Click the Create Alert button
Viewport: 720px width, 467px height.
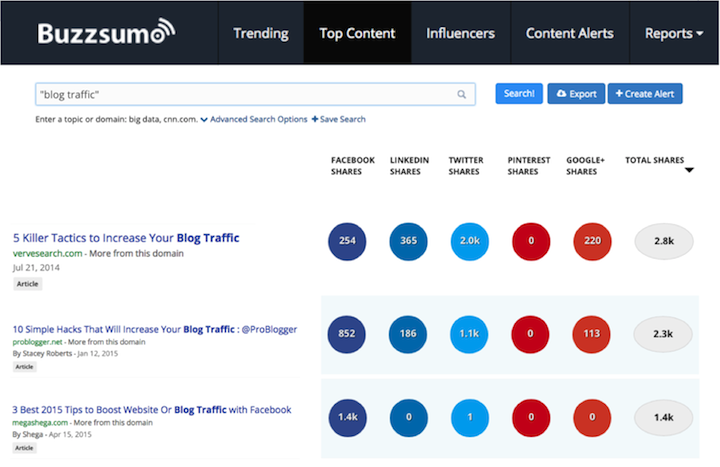(646, 94)
